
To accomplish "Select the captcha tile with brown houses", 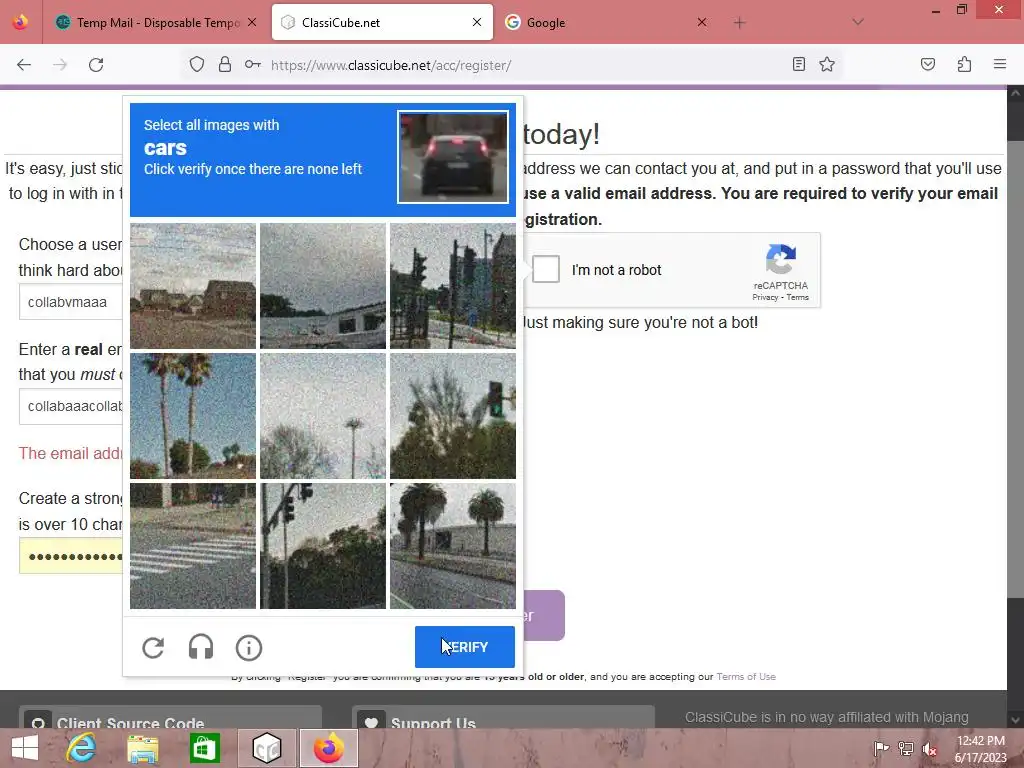I will (x=193, y=286).
